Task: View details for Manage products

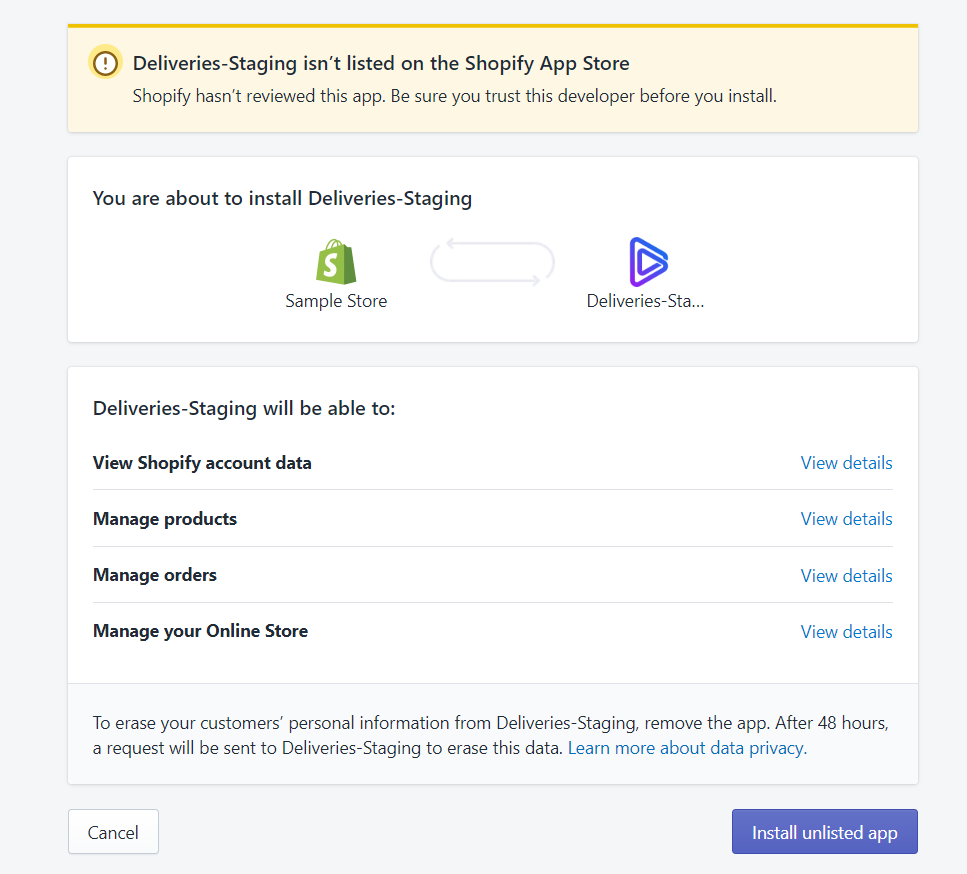Action: pyautogui.click(x=846, y=519)
